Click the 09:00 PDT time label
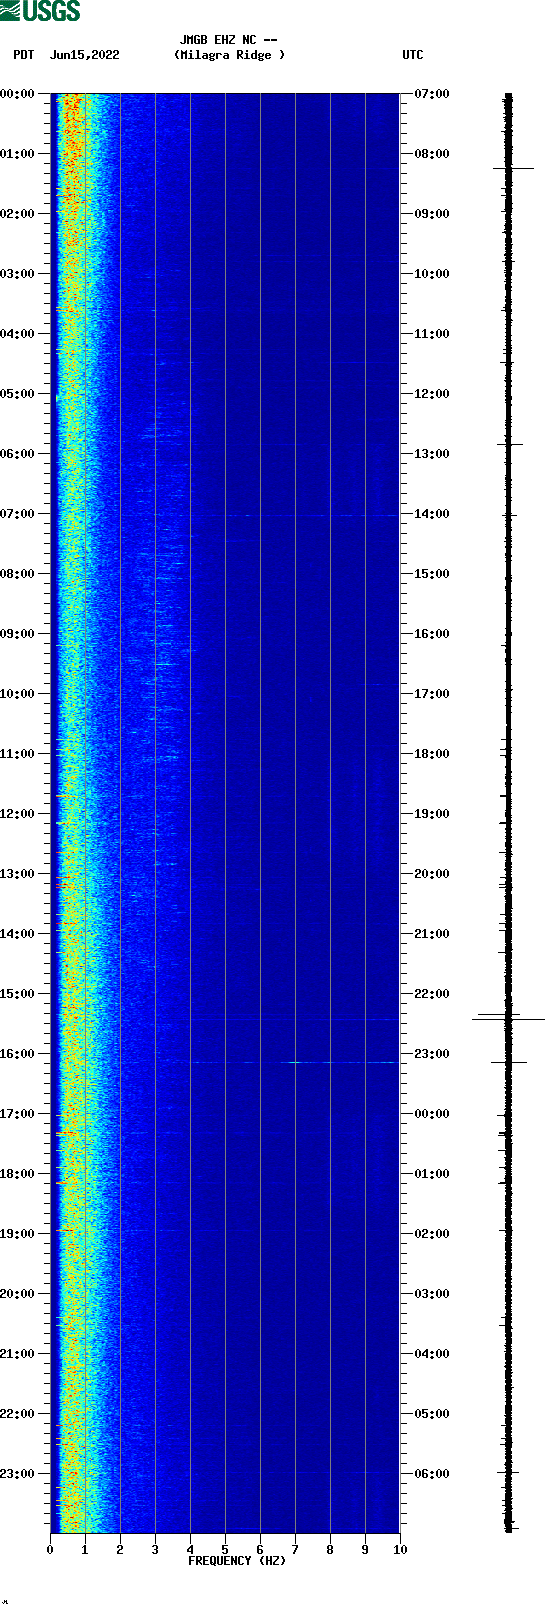The image size is (552, 1613). pyautogui.click(x=18, y=634)
